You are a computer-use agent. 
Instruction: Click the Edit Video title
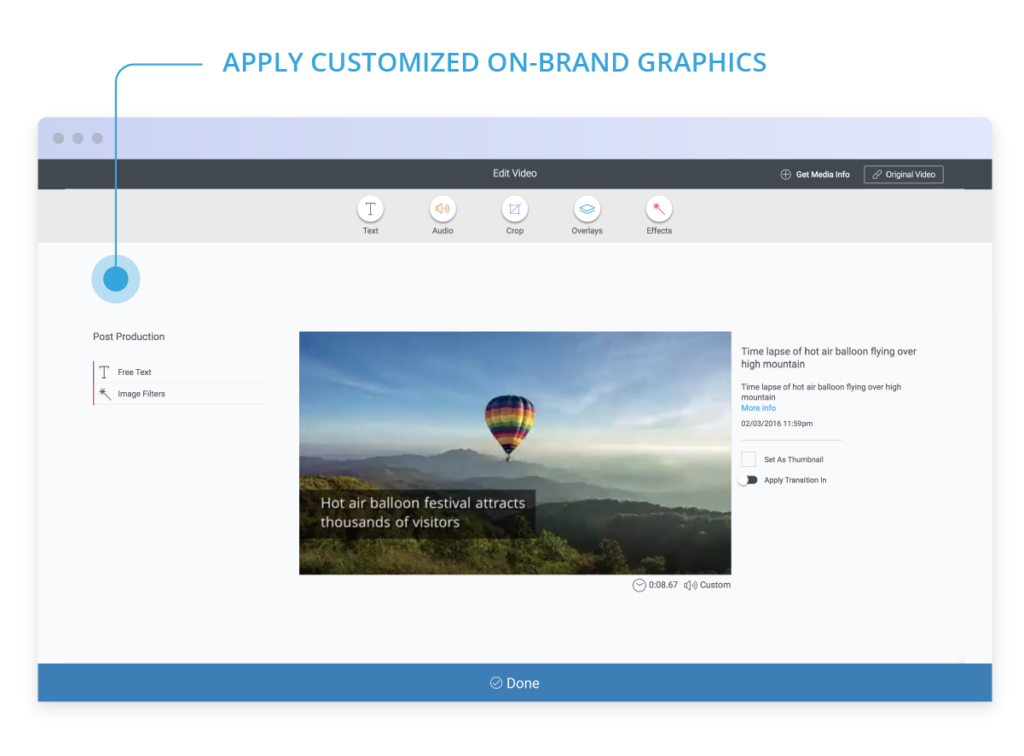tap(515, 174)
